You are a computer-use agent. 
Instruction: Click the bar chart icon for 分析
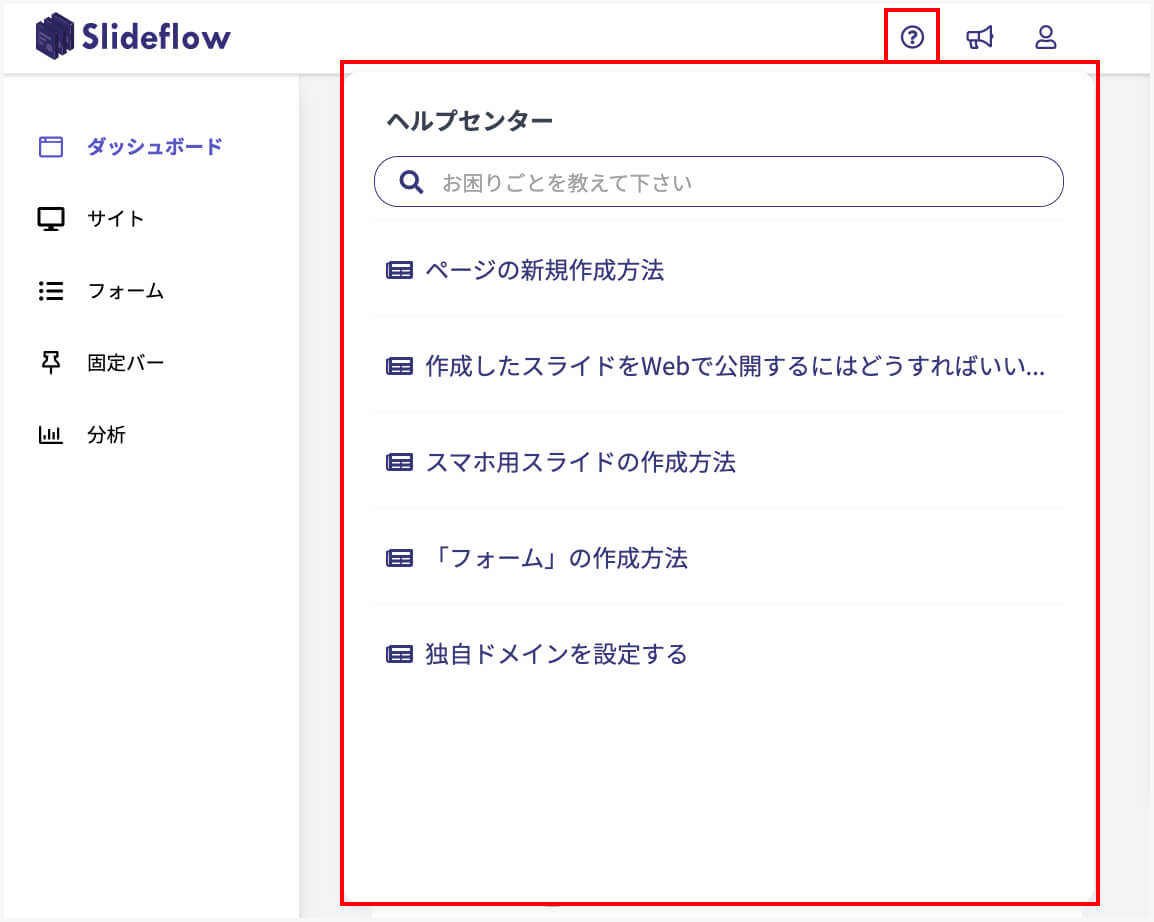51,435
